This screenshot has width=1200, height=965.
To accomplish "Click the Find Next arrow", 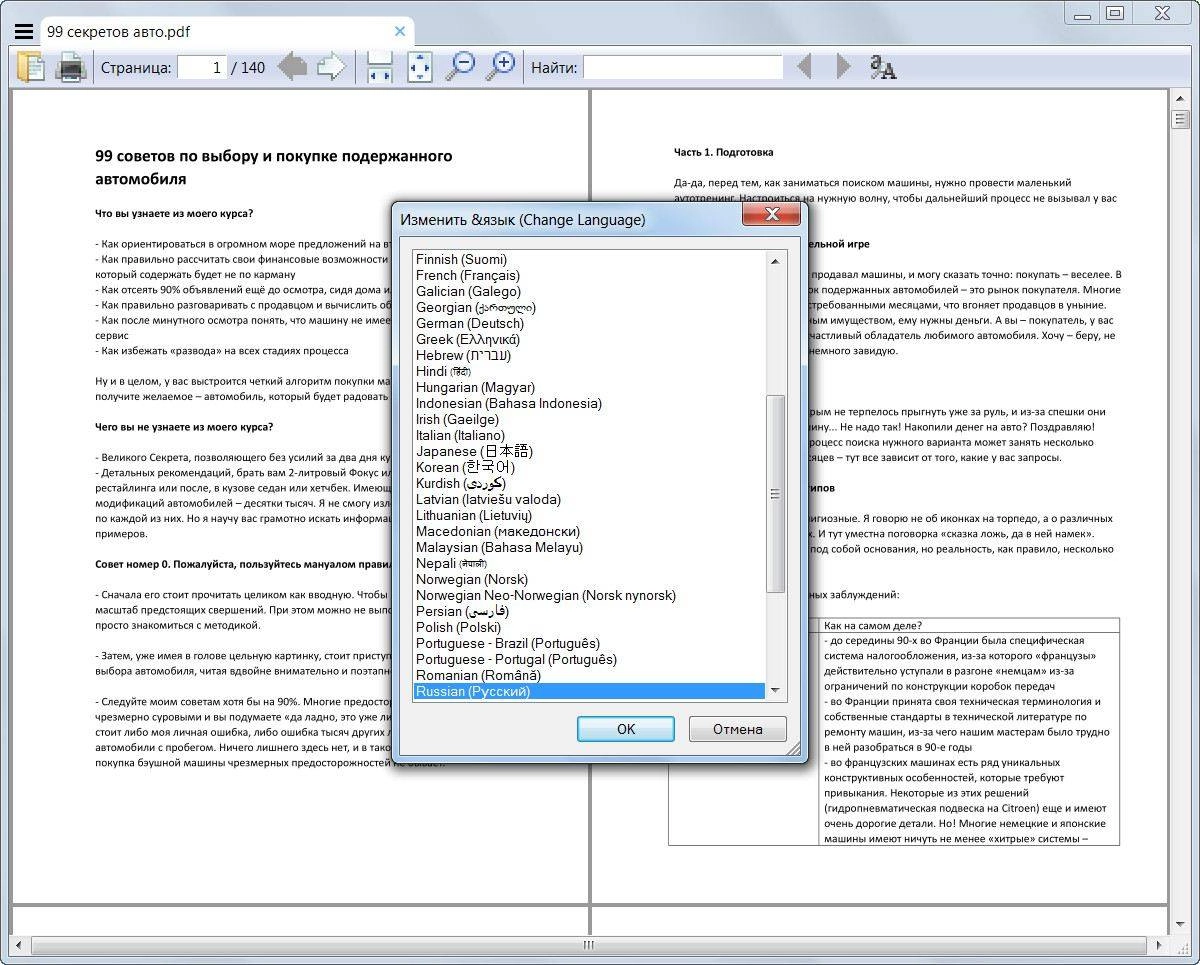I will click(x=843, y=67).
